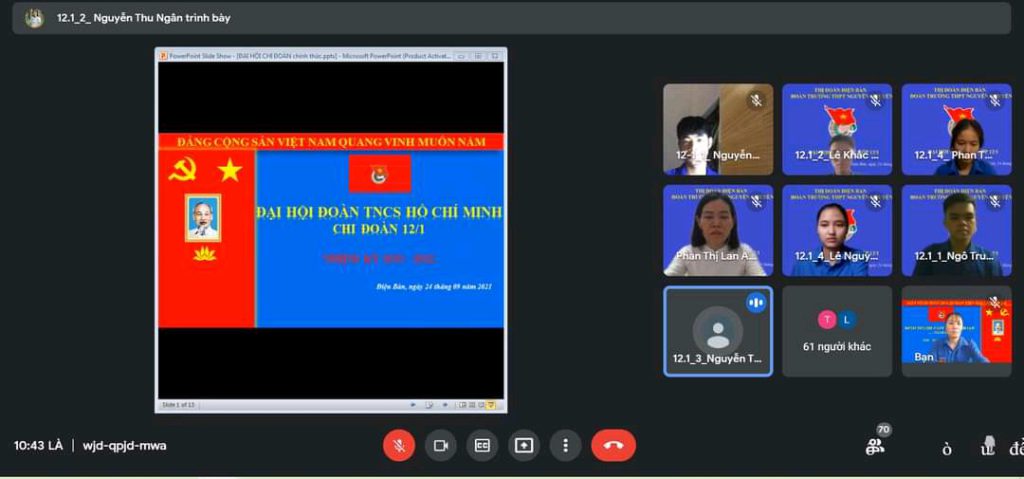Click the 'Nguyễn Thu Ngân trình bày' presenter banner text
This screenshot has height=479, width=1024.
tap(143, 18)
